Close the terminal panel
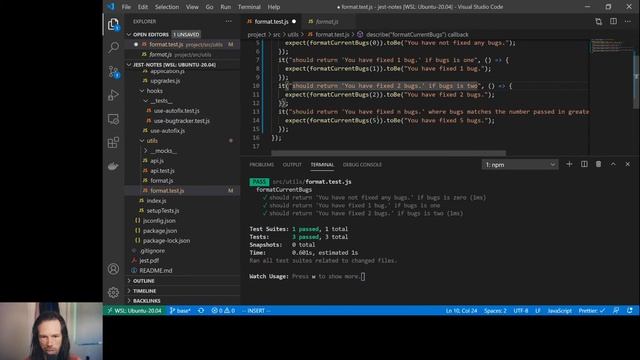The width and height of the screenshot is (640, 360). tap(627, 164)
